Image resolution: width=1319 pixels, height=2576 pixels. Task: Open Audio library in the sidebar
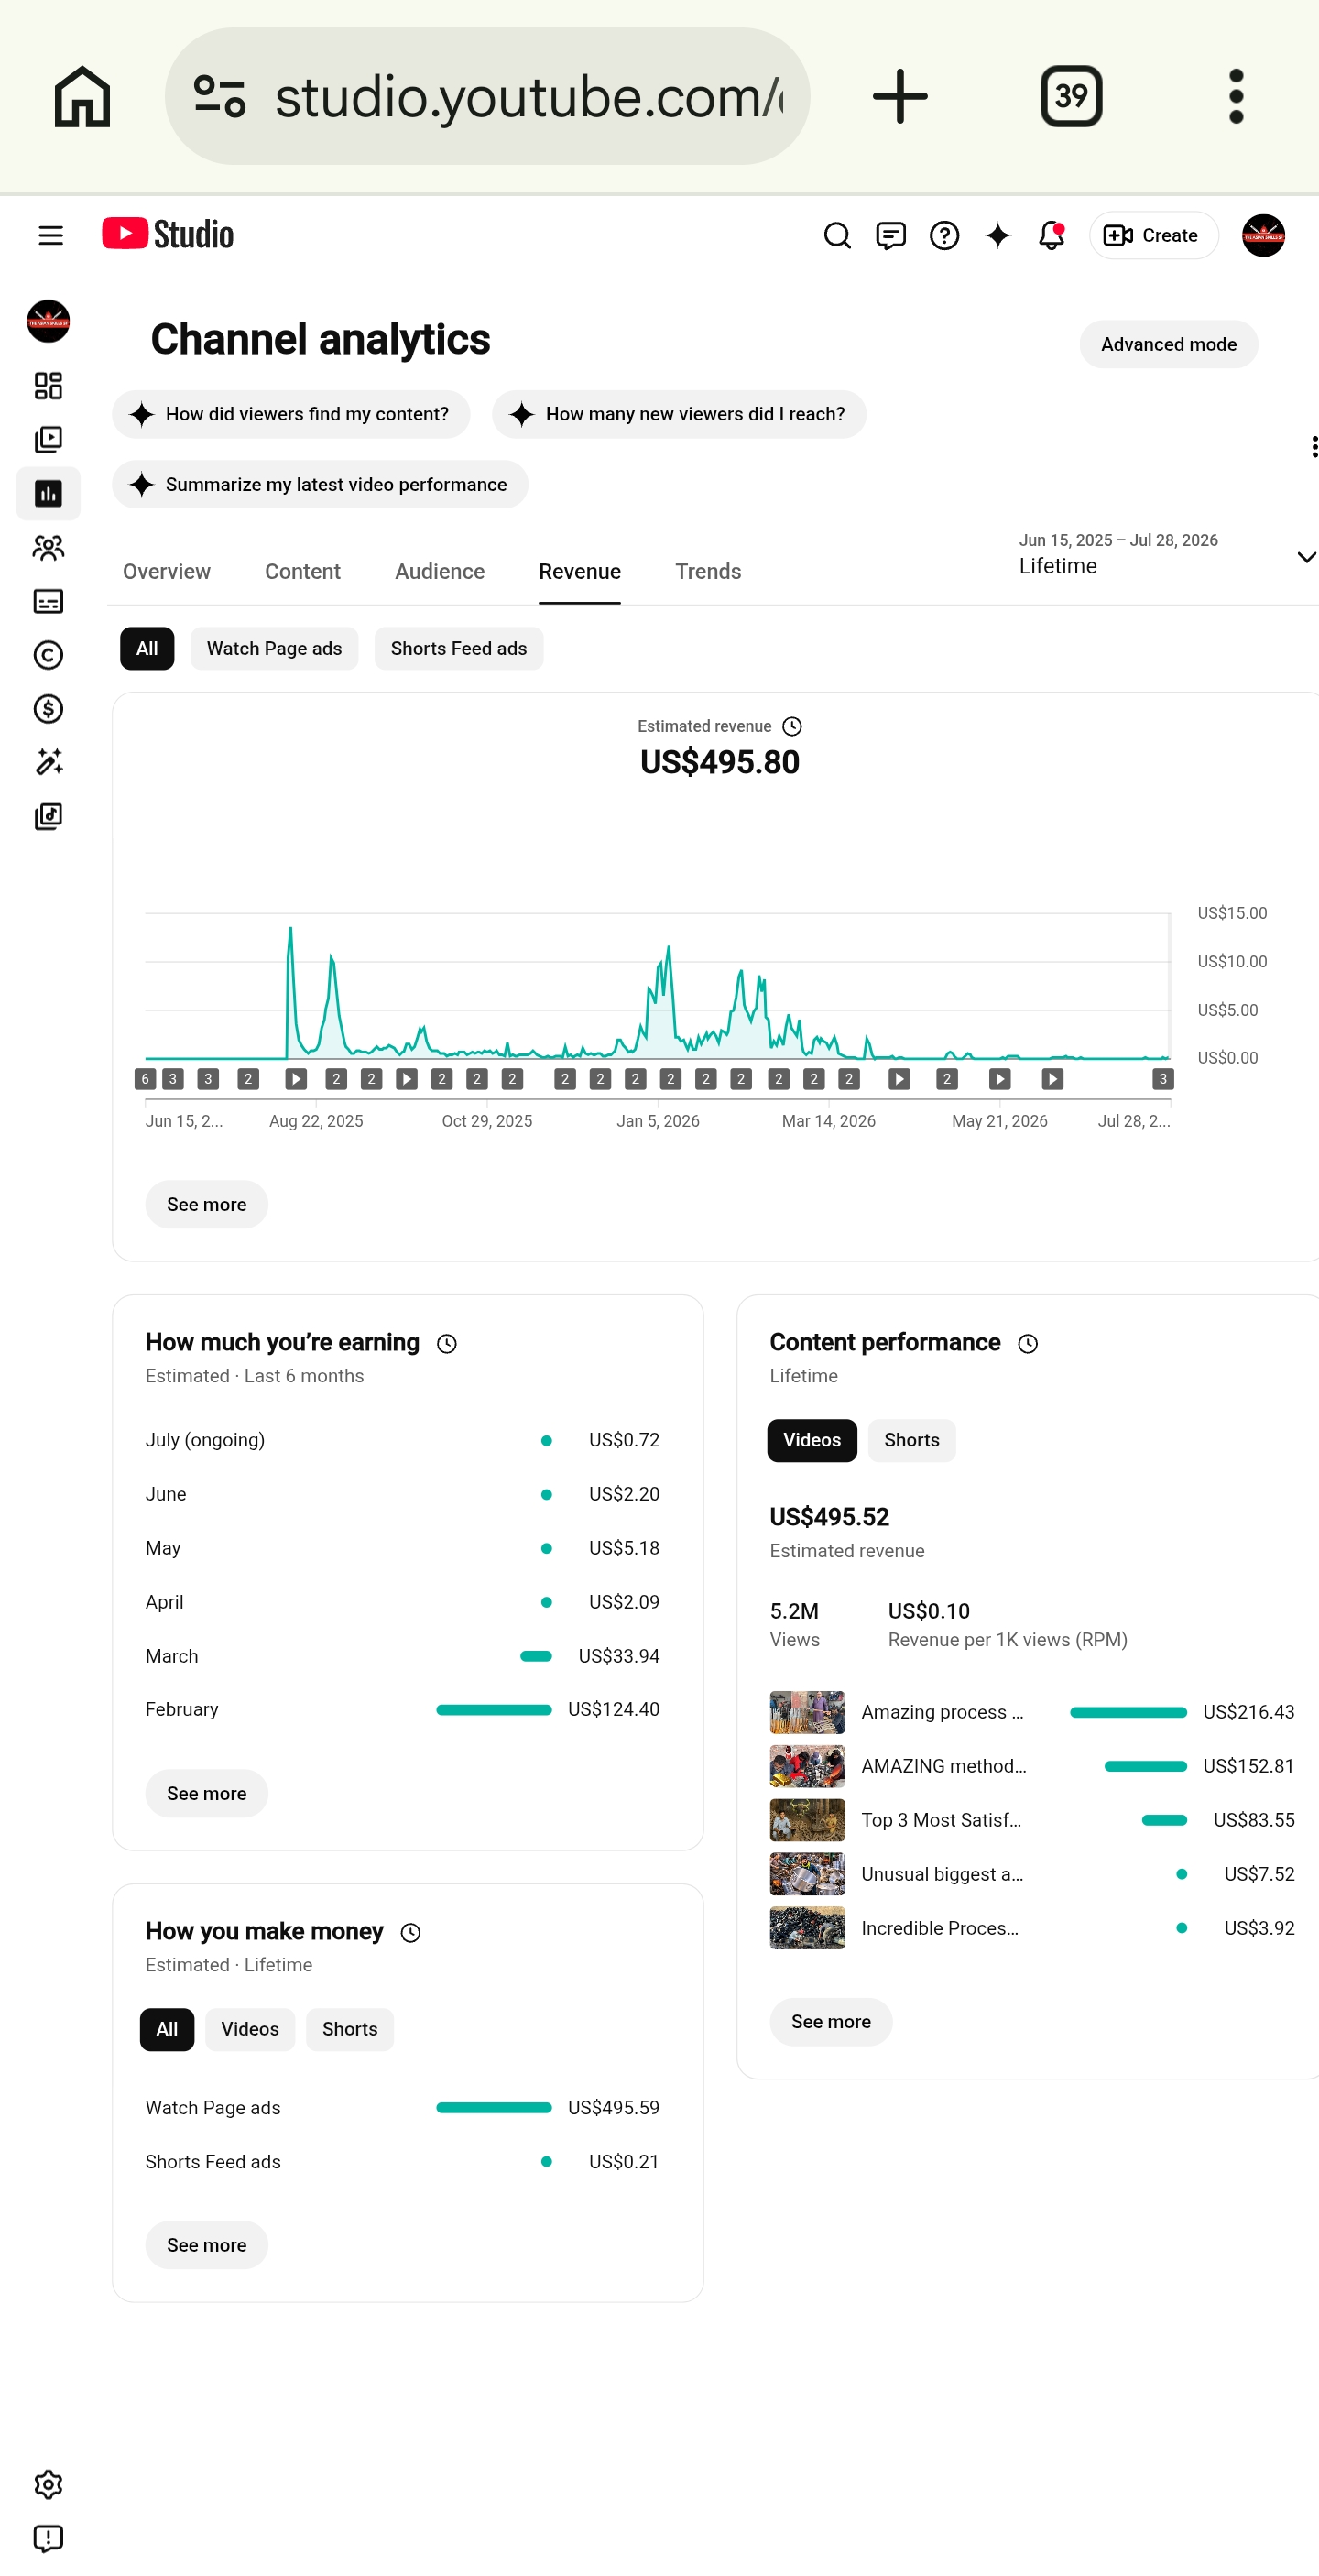pos(48,817)
